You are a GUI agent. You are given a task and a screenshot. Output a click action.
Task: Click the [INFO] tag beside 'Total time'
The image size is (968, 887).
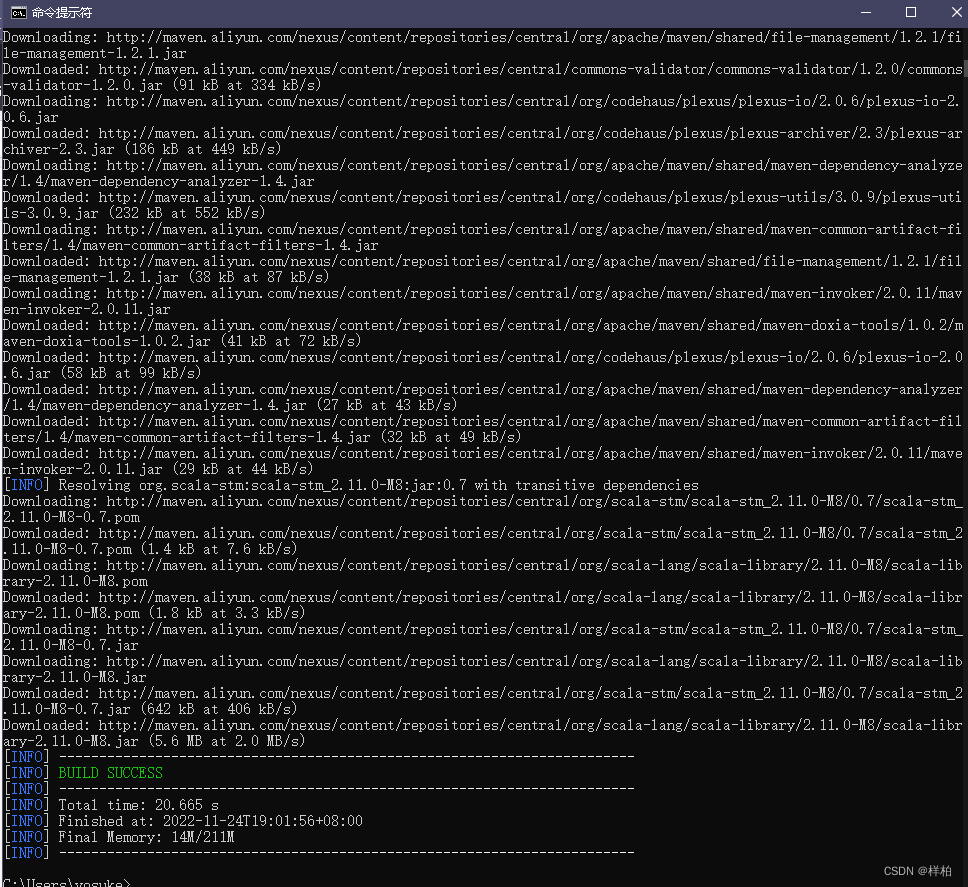27,805
